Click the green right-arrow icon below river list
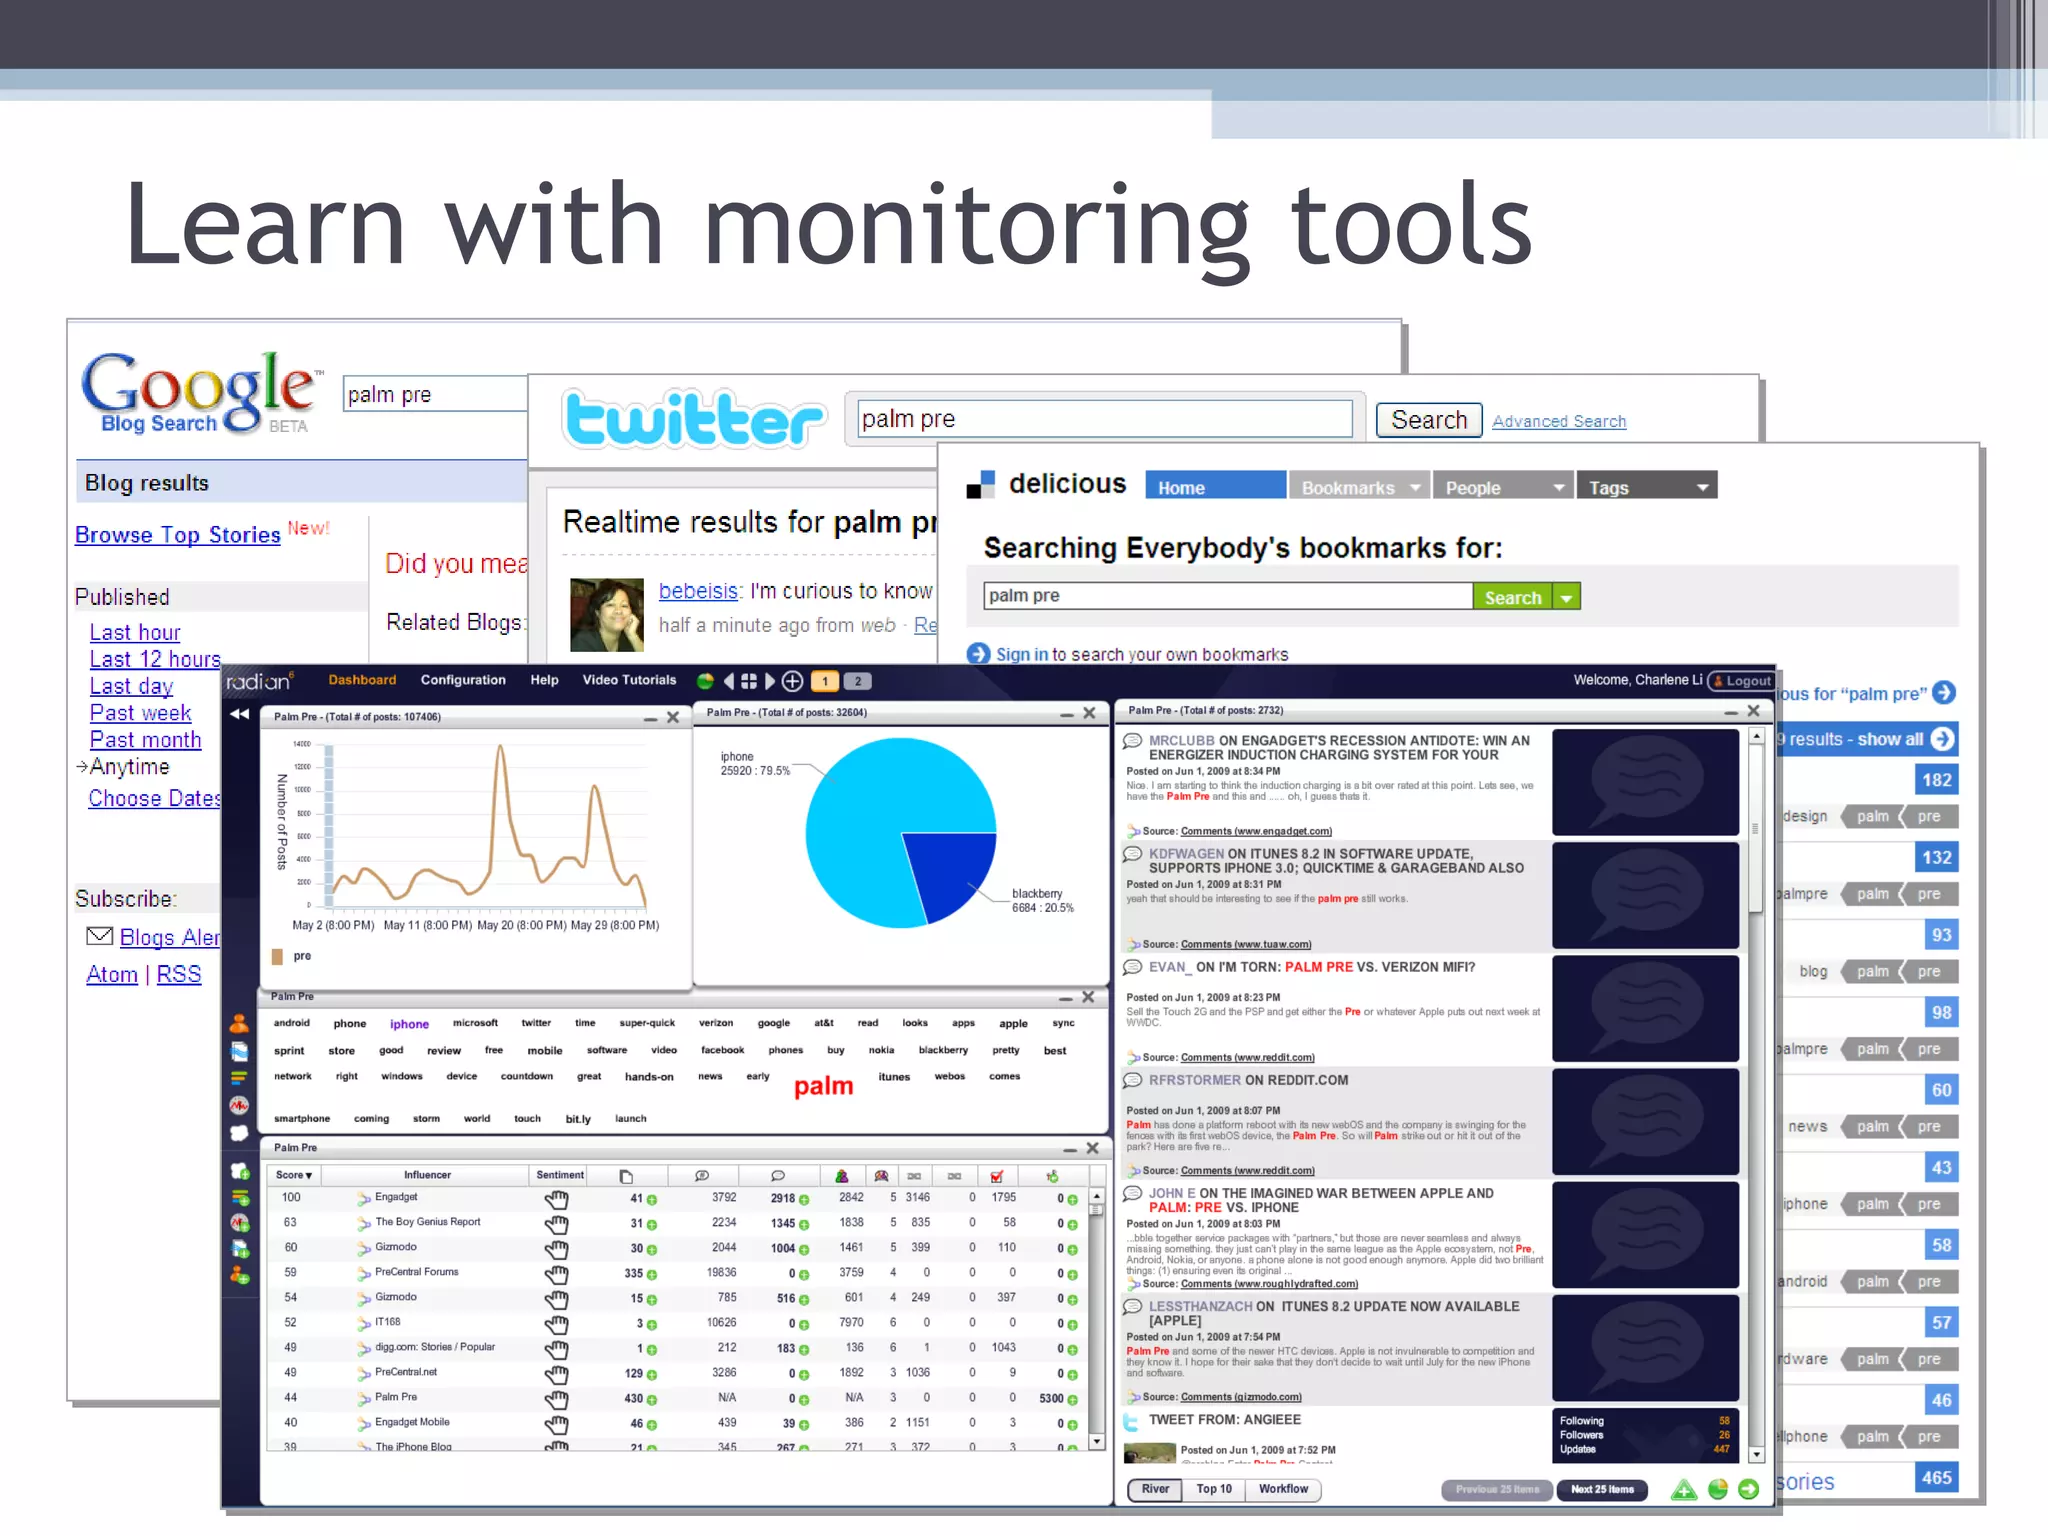Image resolution: width=2048 pixels, height=1536 pixels. 1749,1490
